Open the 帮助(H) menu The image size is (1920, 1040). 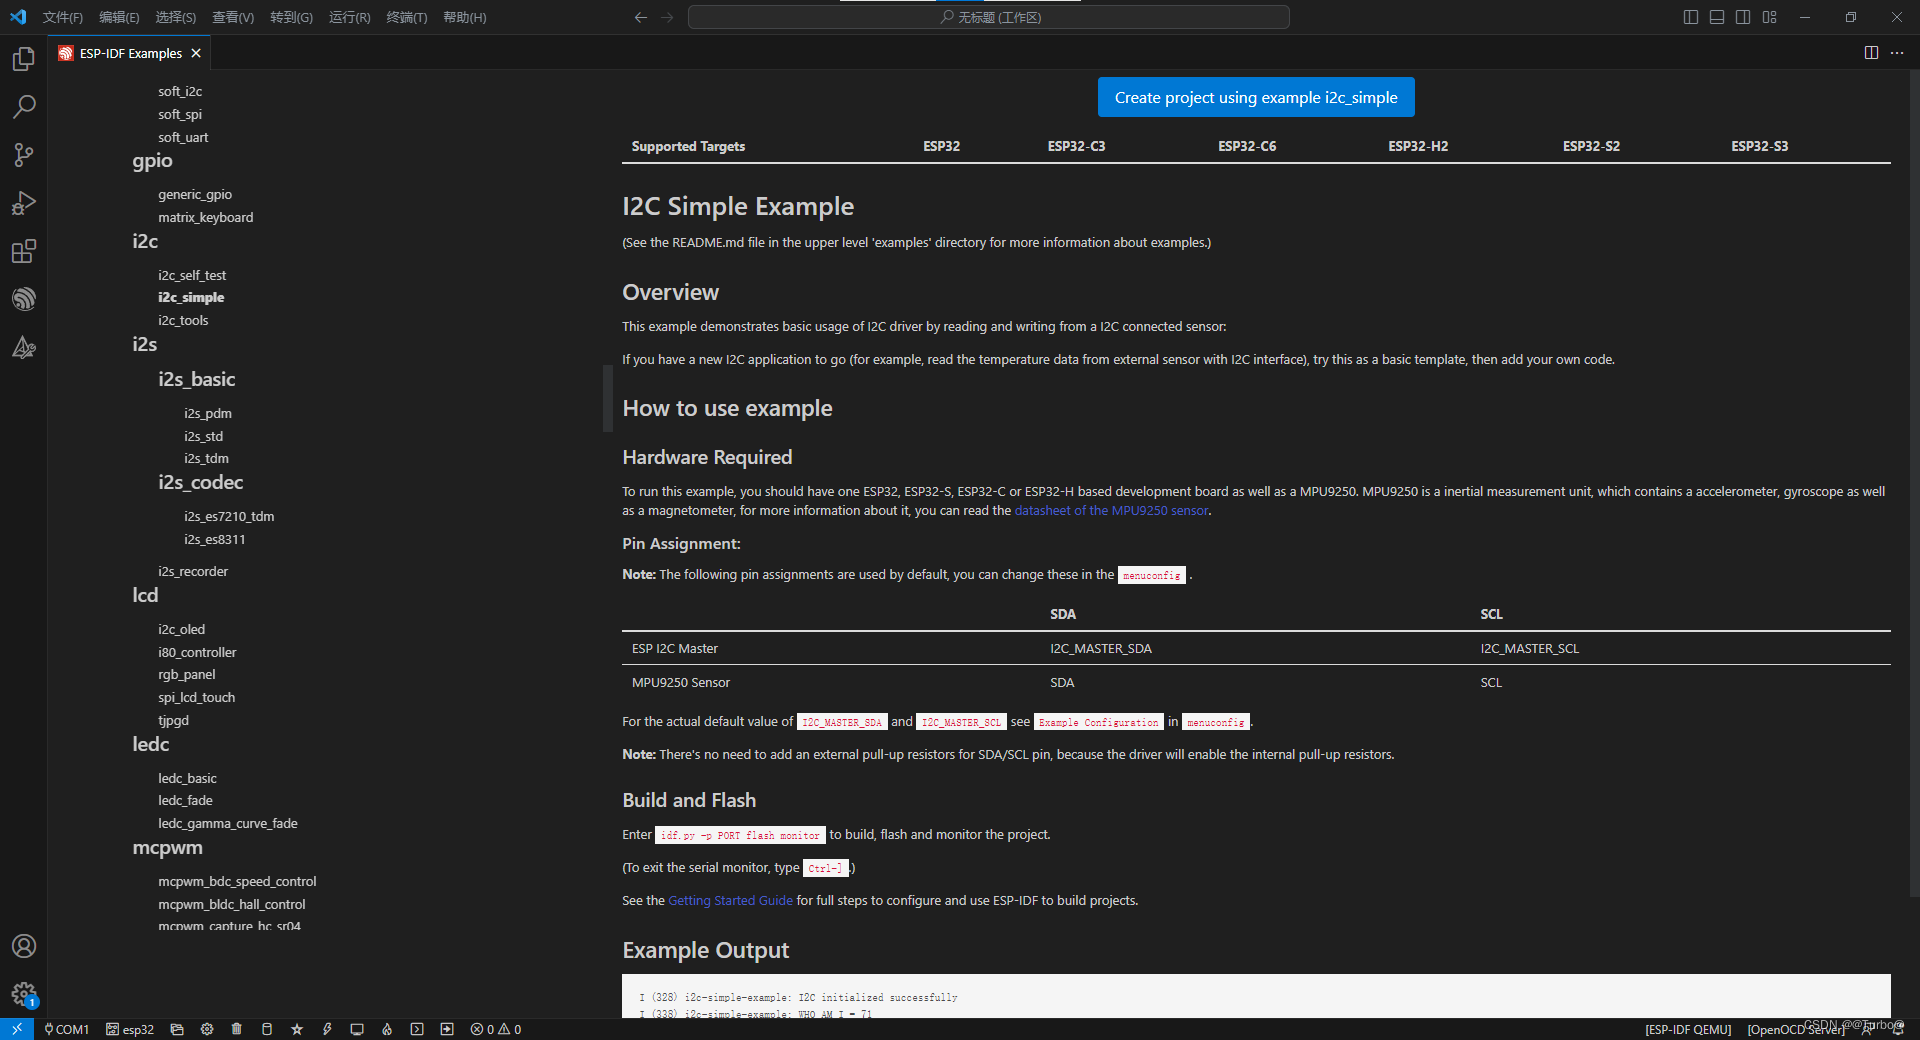464,17
